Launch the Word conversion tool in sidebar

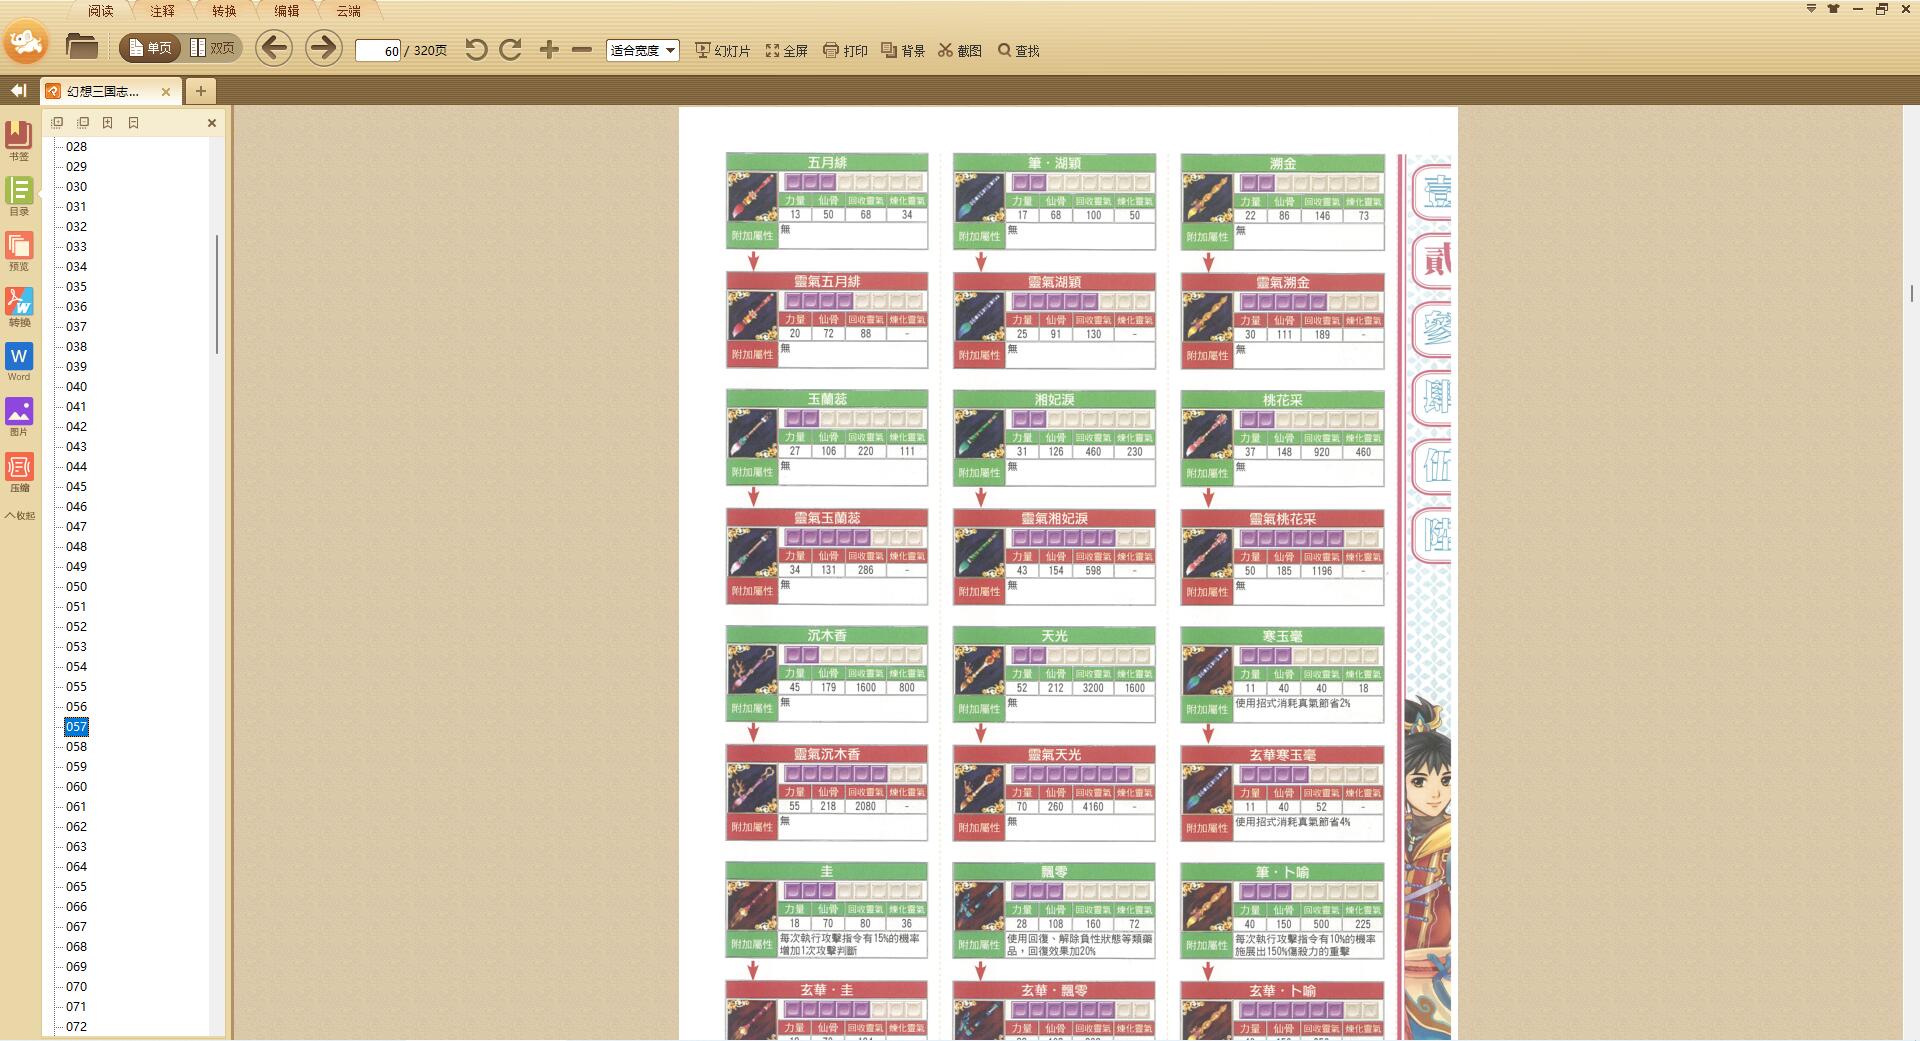click(x=19, y=361)
